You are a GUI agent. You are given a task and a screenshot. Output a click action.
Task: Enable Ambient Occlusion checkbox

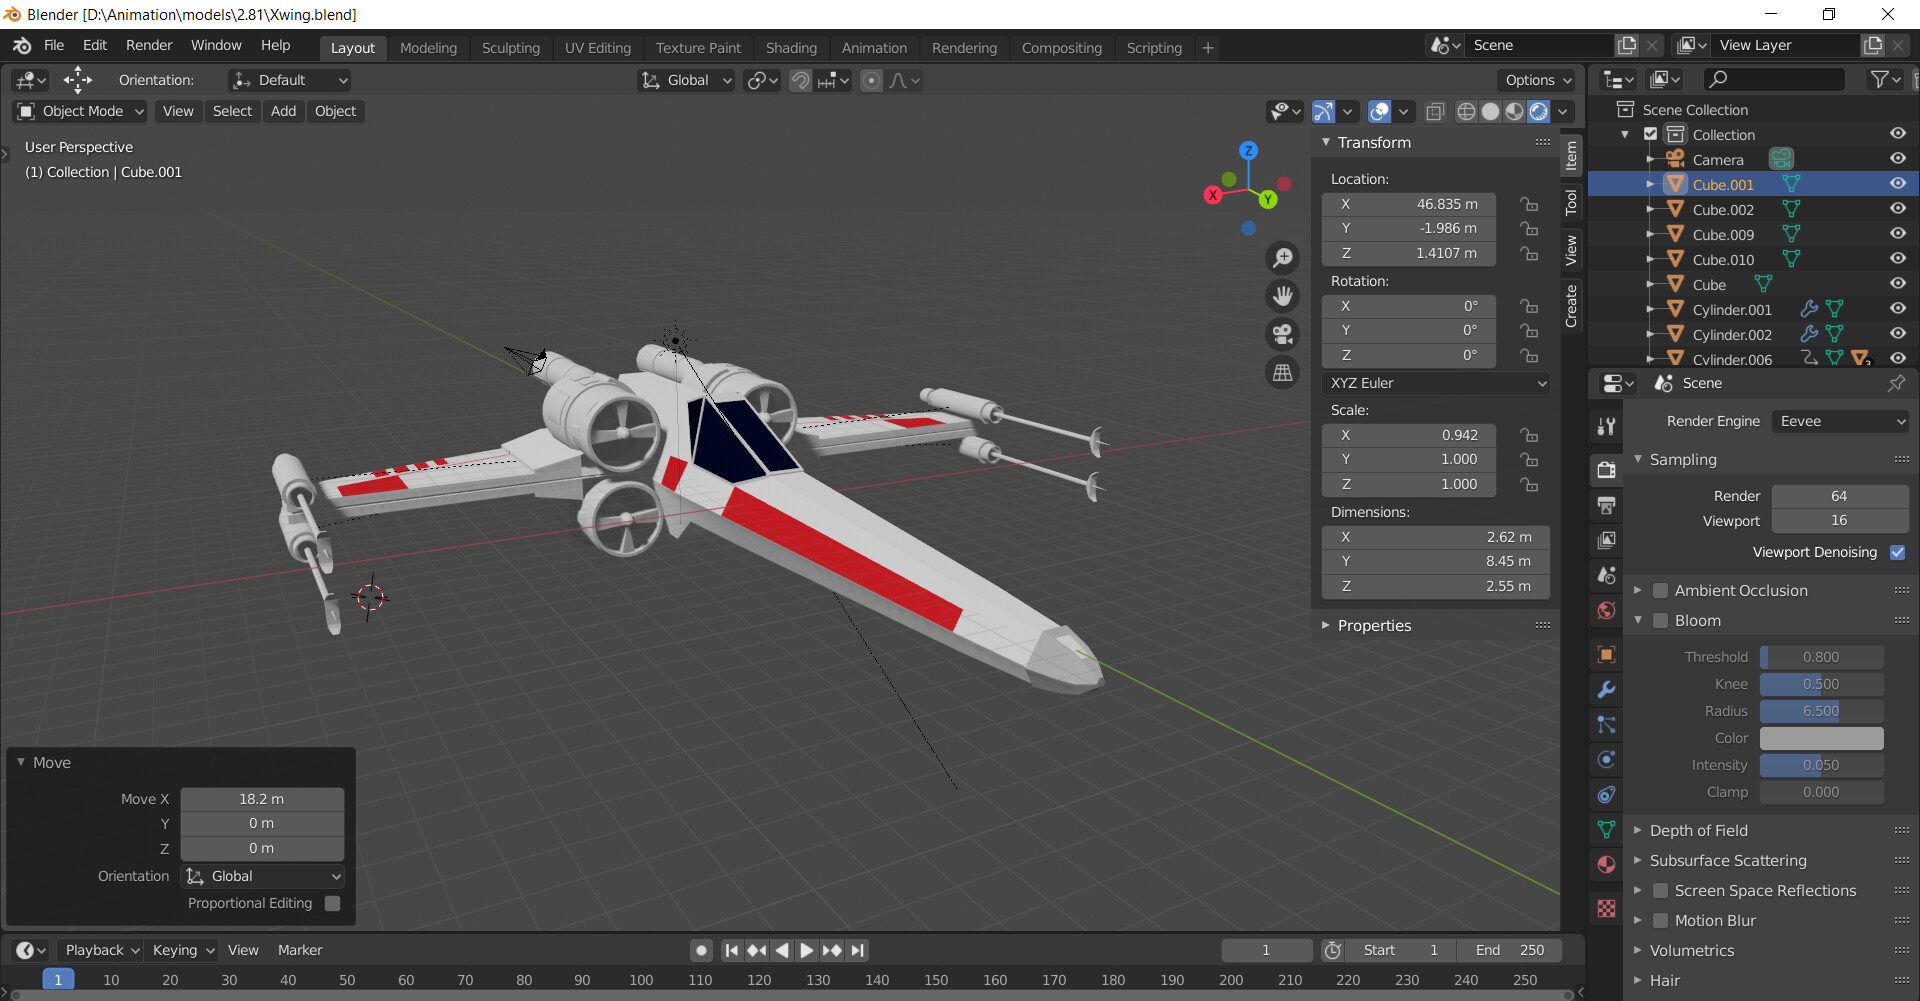[x=1659, y=590]
